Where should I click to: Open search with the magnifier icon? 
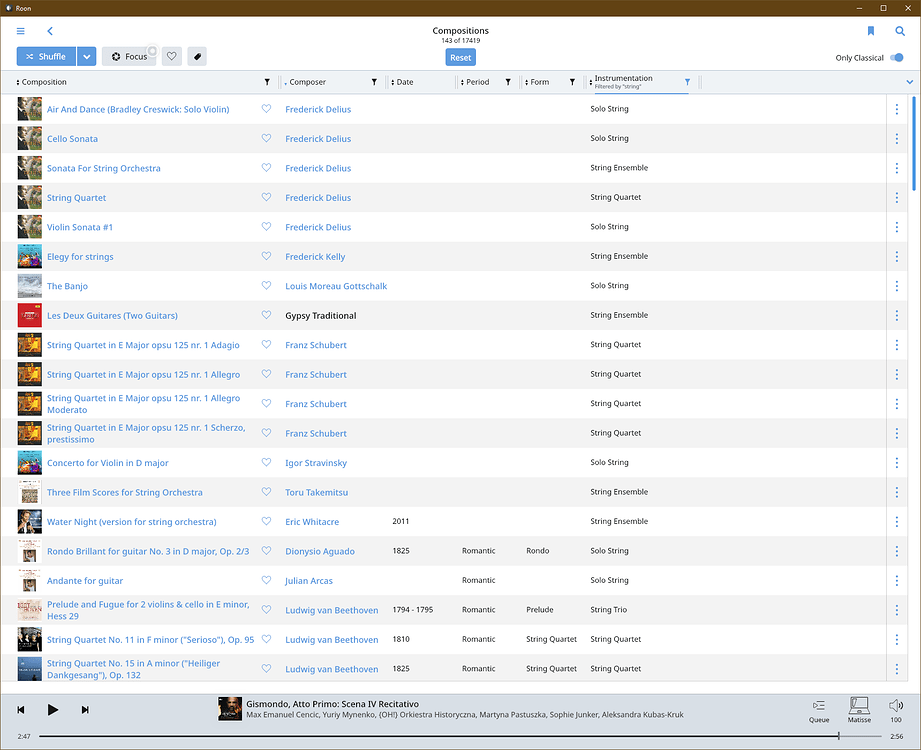899,31
